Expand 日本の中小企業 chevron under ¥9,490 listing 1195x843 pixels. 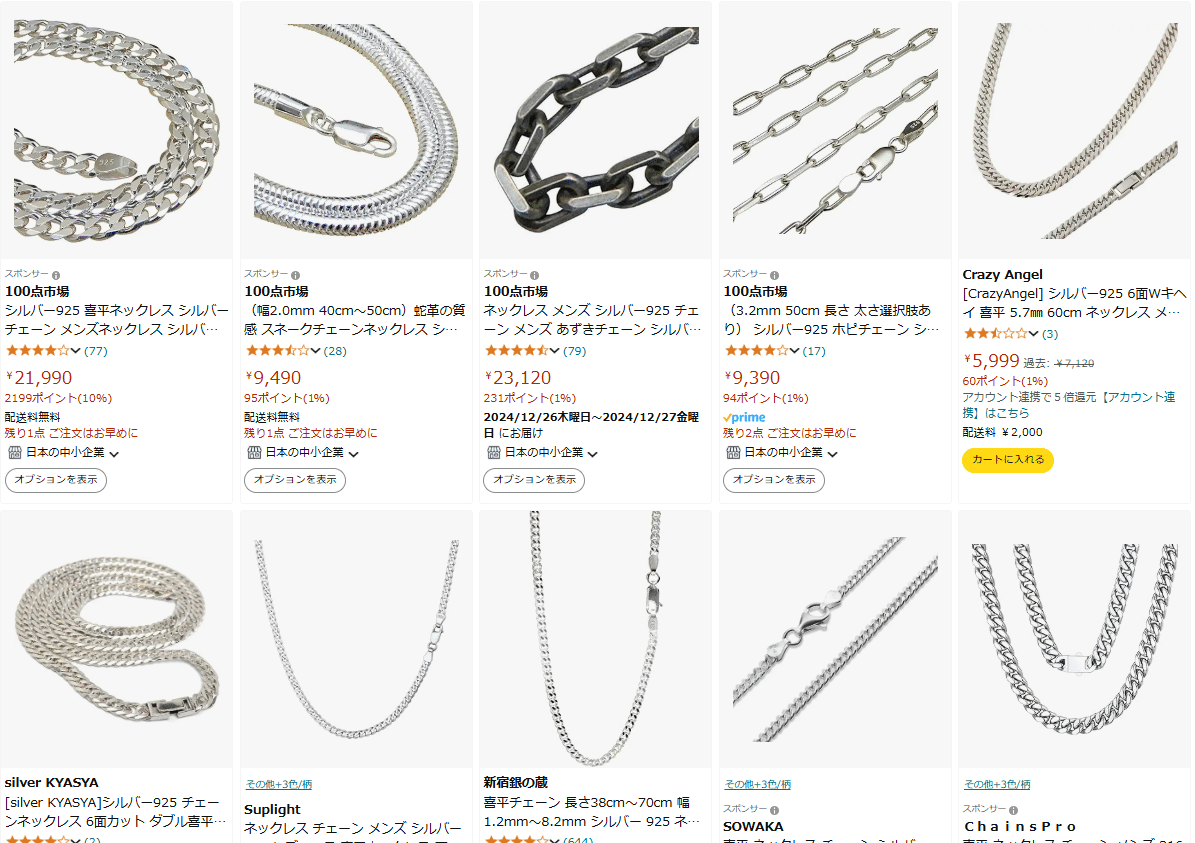click(x=354, y=454)
